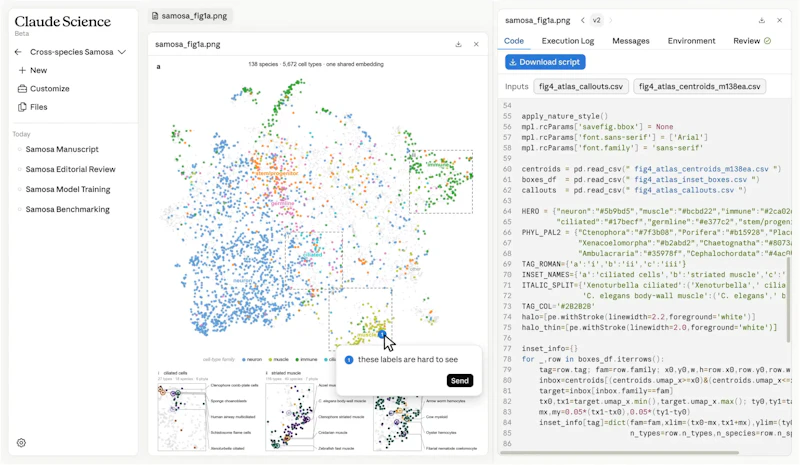Switch to the Execution Log tab
Screen dimensions: 800x465
point(568,41)
